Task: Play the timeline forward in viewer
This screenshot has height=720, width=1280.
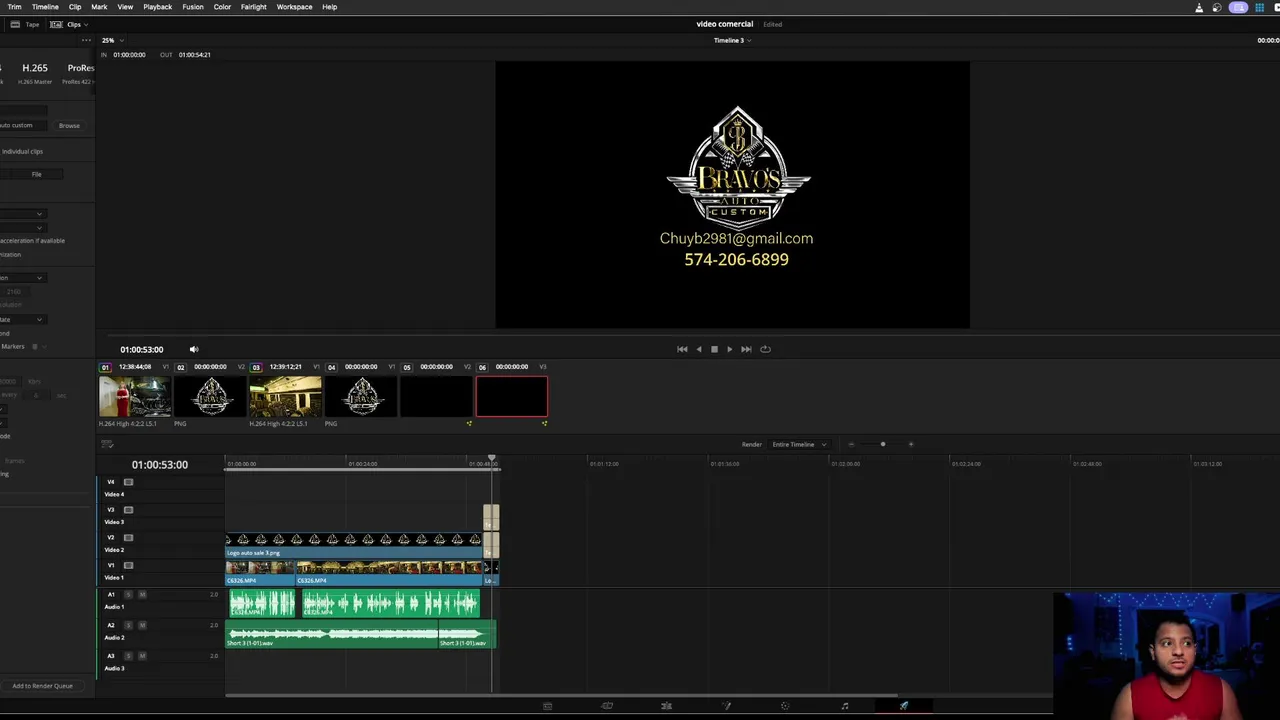Action: click(x=729, y=349)
